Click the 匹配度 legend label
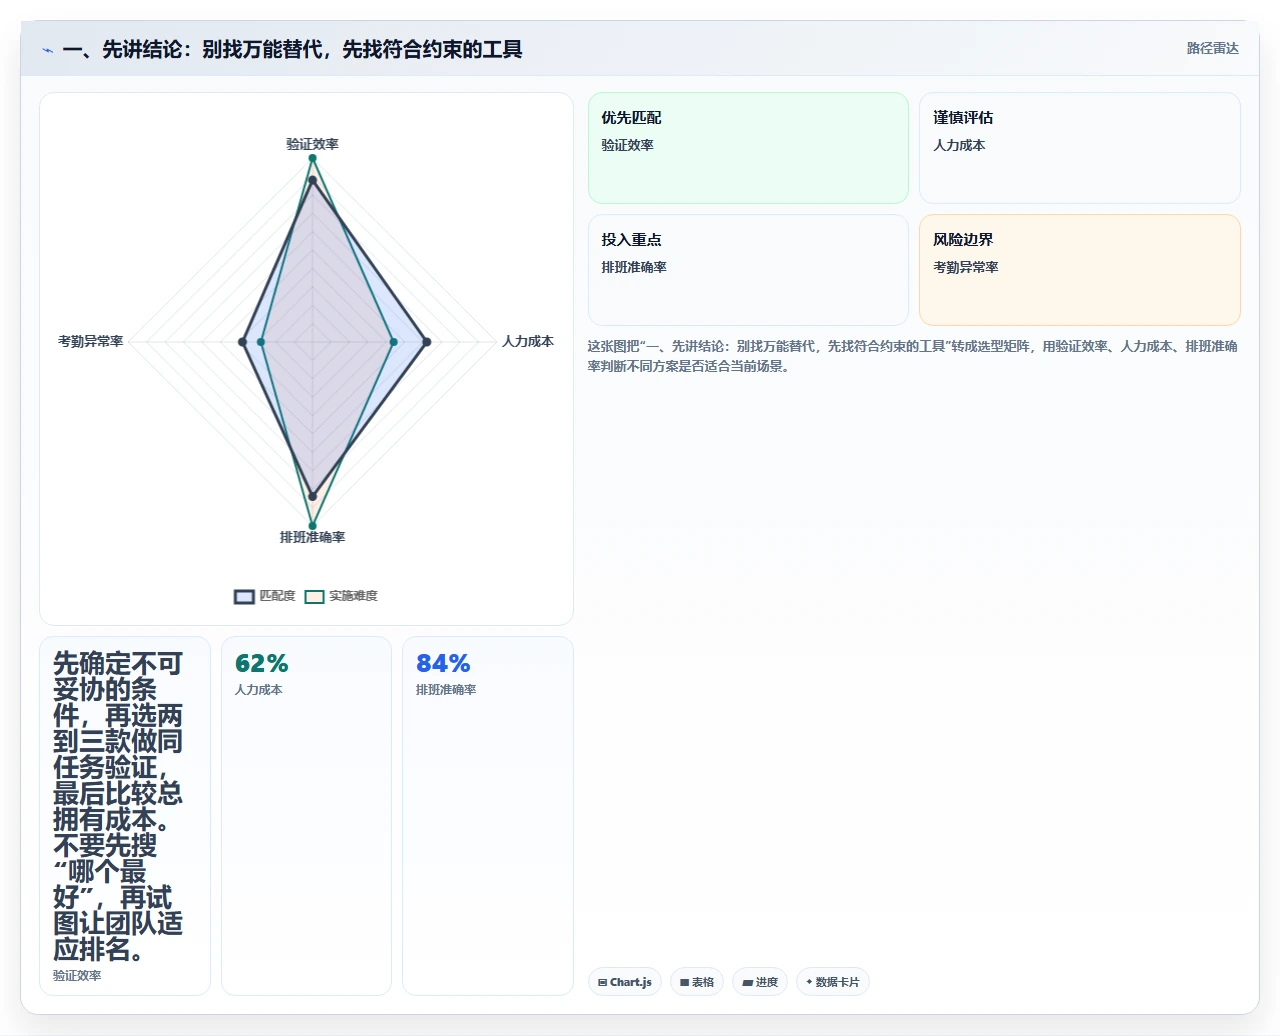Screen dimensions: 1280x1036 click(x=277, y=596)
